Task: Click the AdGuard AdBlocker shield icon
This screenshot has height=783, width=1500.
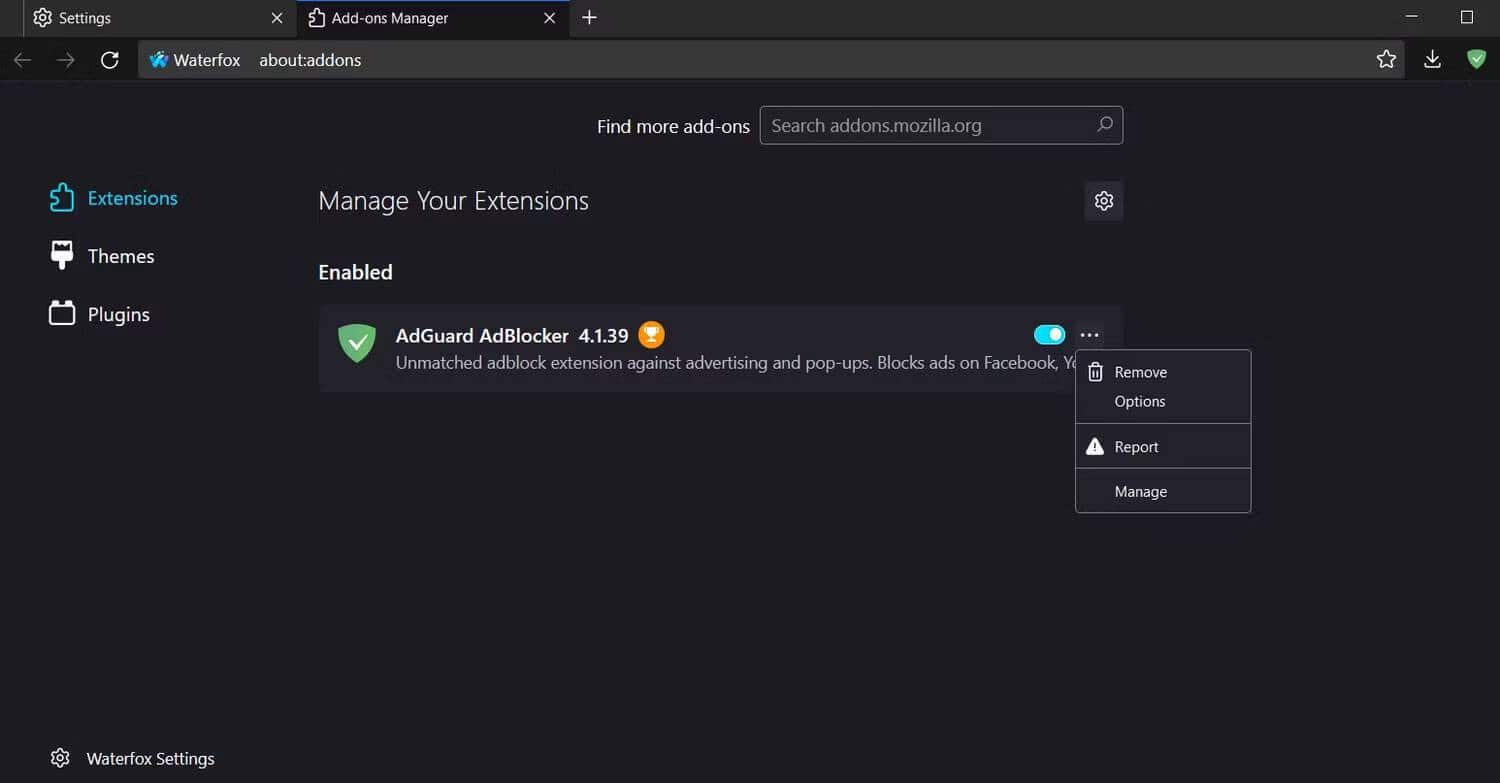Action: pyautogui.click(x=356, y=343)
